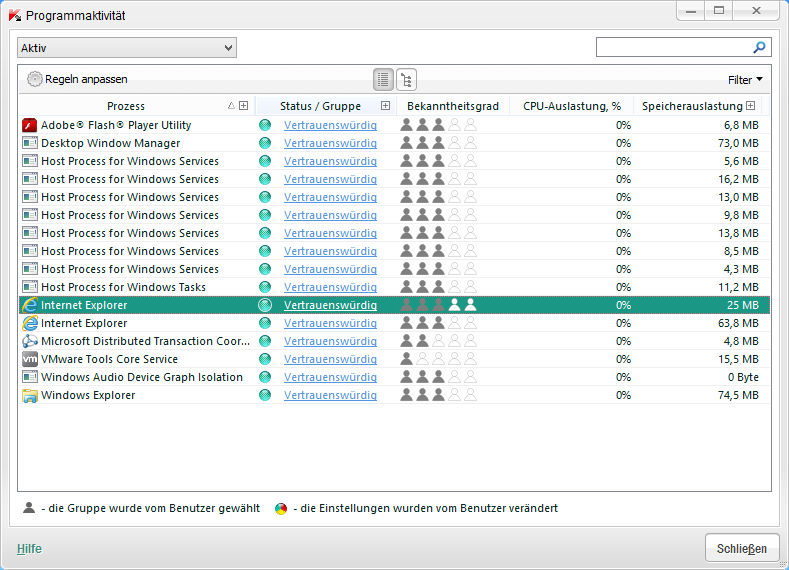Expand the Prozess column plus box
The image size is (789, 570).
244,106
